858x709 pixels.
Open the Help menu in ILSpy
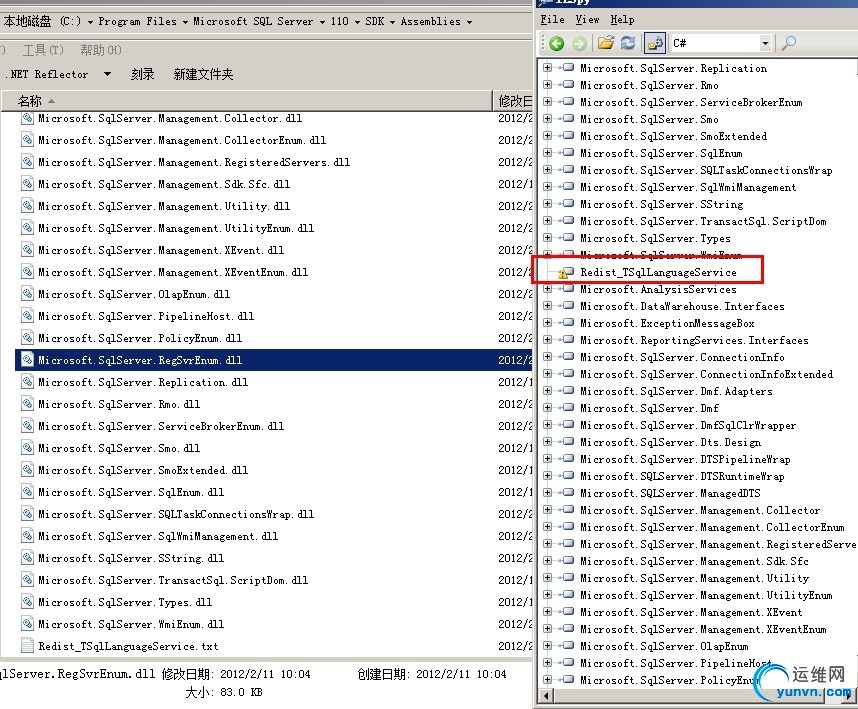[622, 20]
